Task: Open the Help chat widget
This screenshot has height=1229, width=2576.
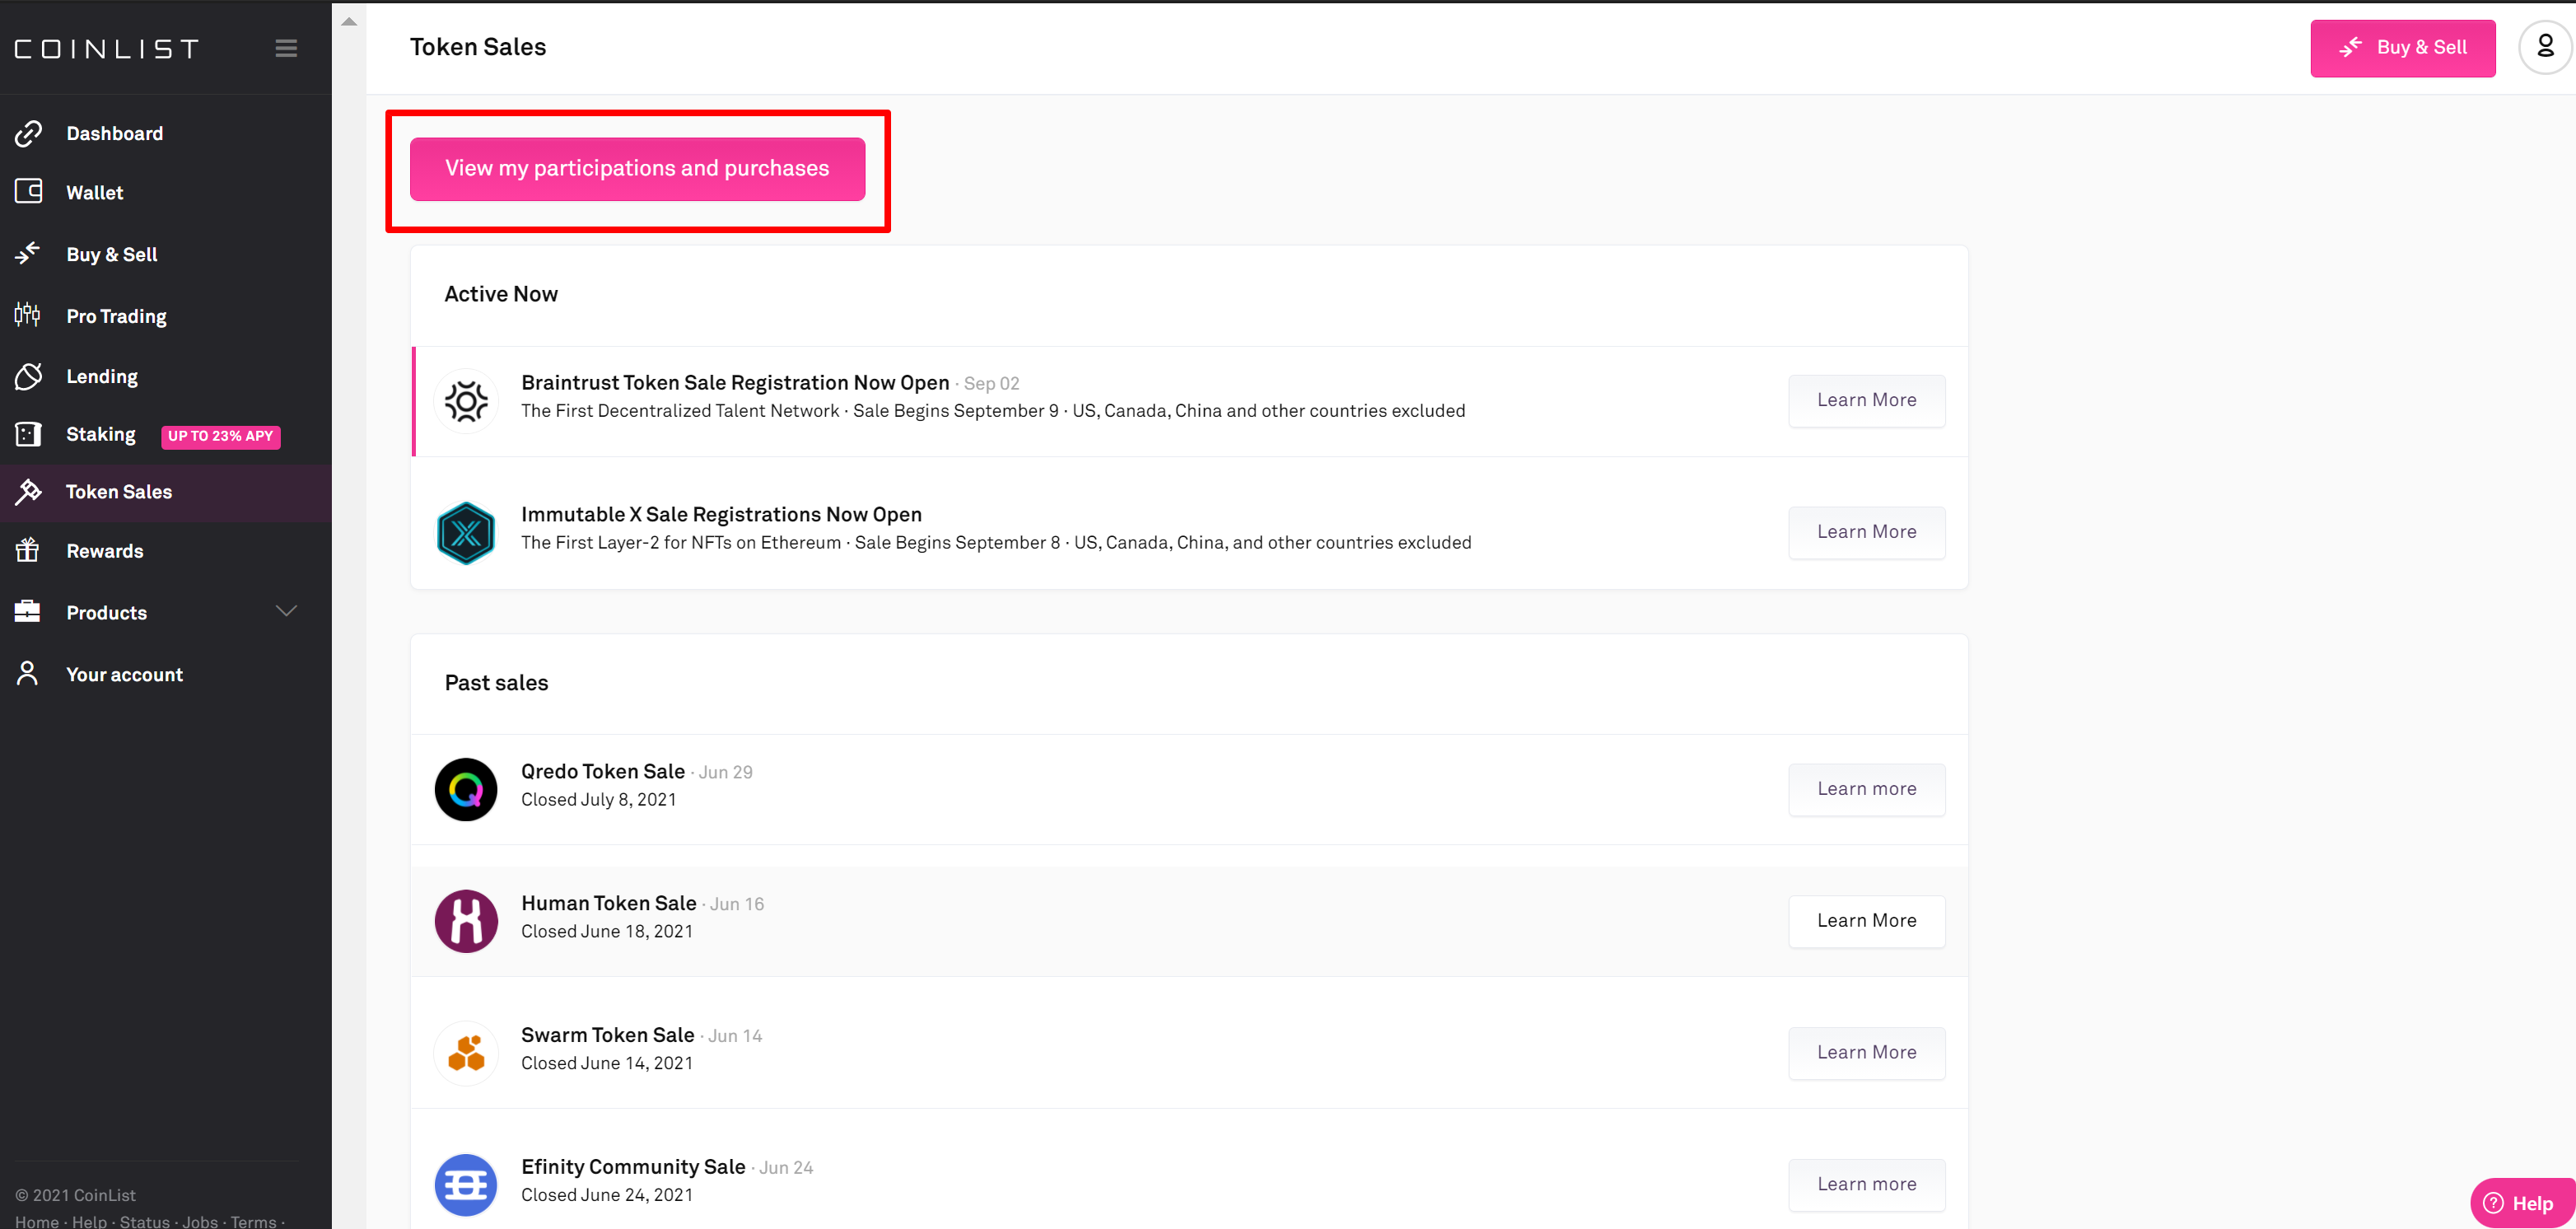Action: (x=2520, y=1203)
